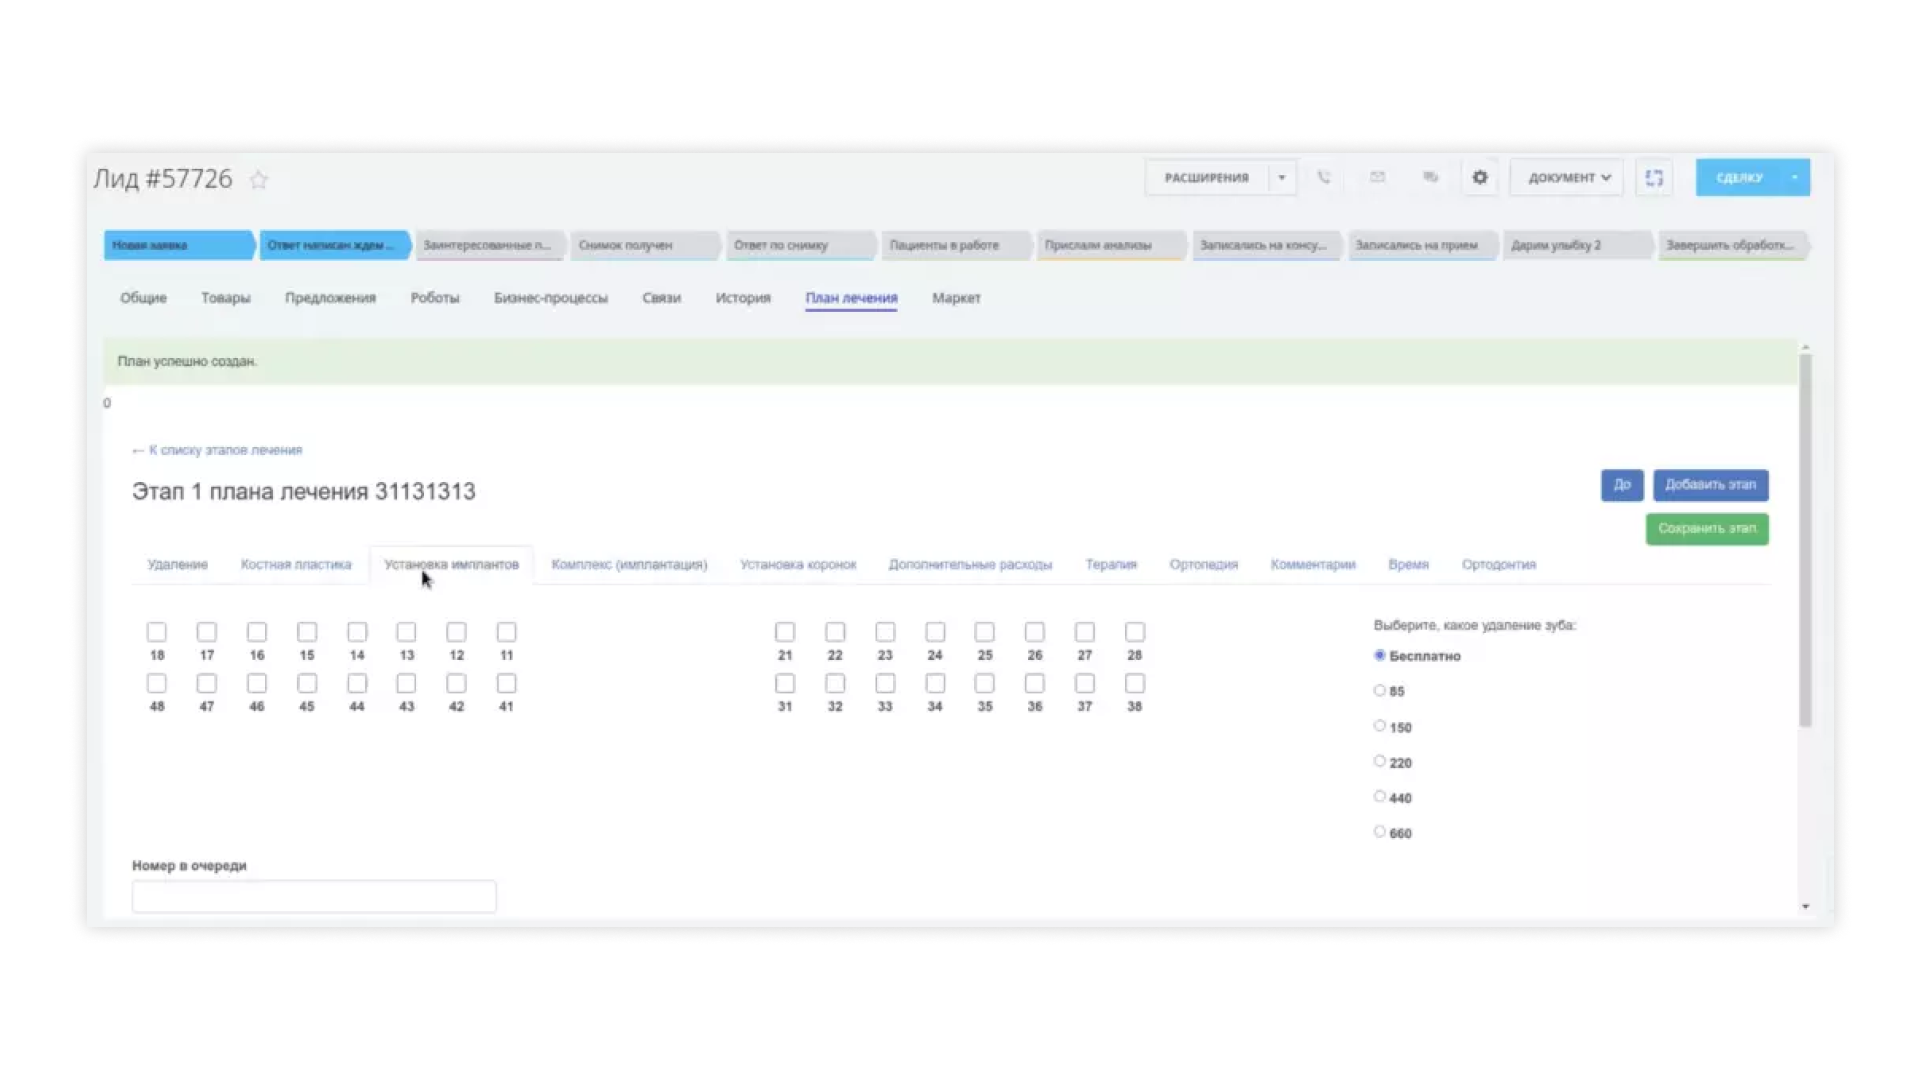Click the phone call icon
The height and width of the screenshot is (1080, 1920).
pyautogui.click(x=1324, y=178)
